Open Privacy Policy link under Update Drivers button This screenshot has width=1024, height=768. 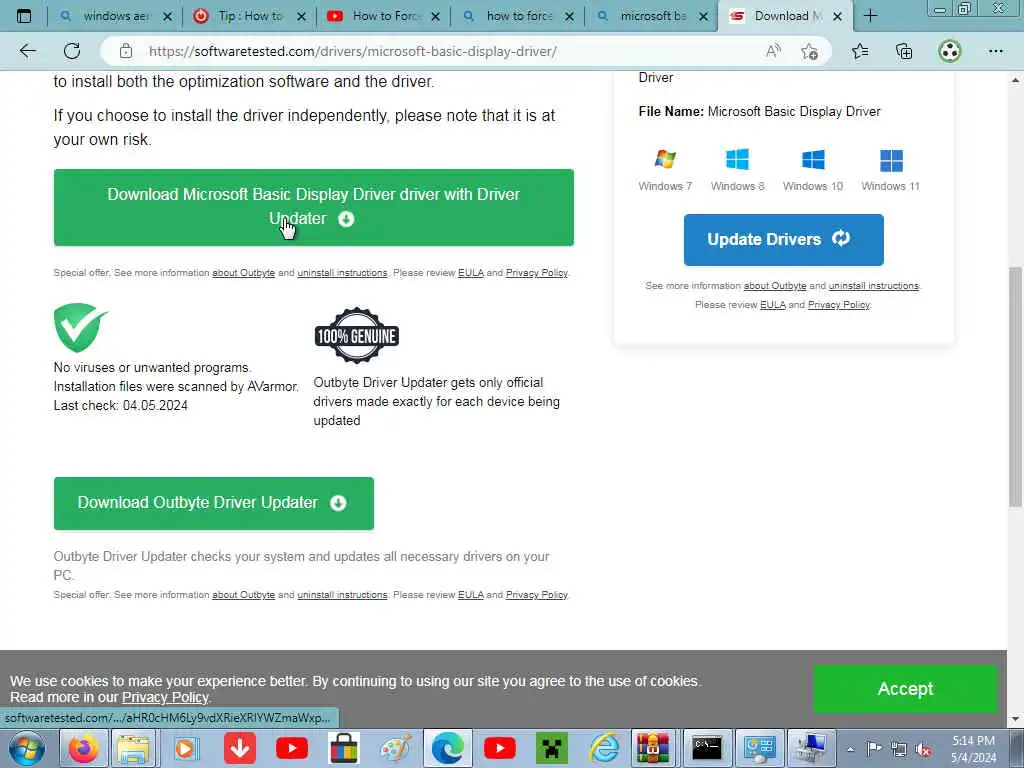tap(839, 304)
